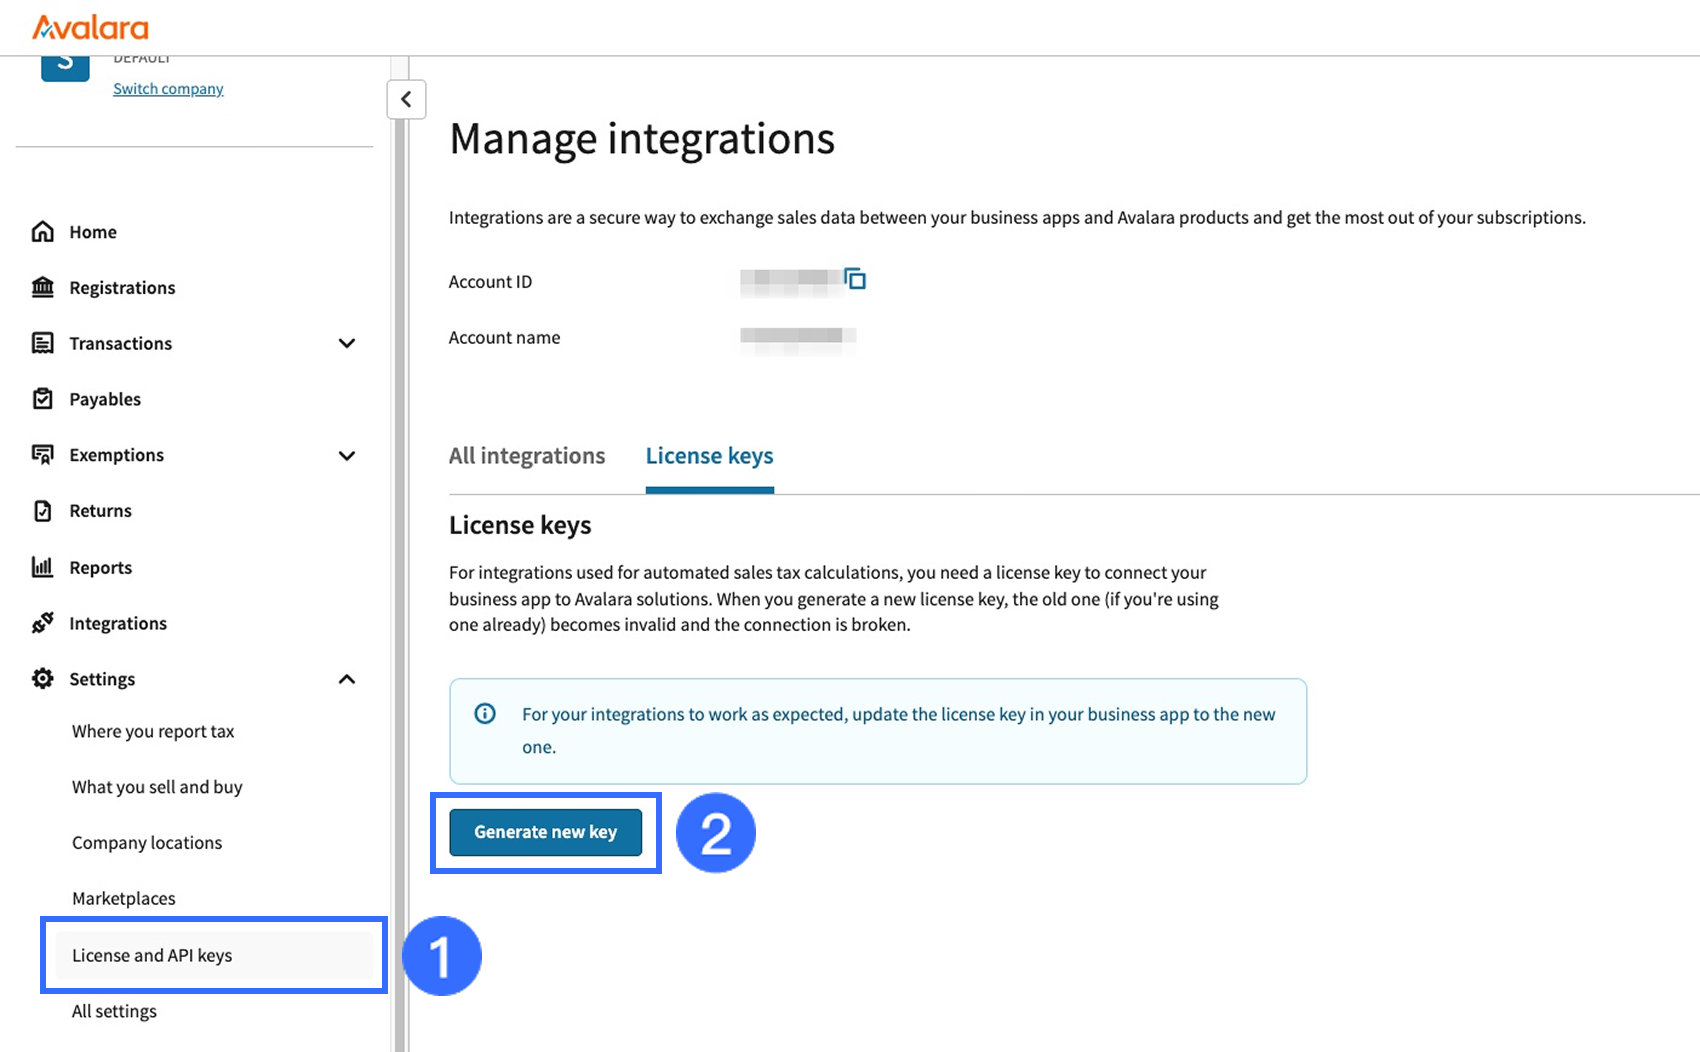Click the Reports bar chart icon
The width and height of the screenshot is (1700, 1052).
coord(43,567)
